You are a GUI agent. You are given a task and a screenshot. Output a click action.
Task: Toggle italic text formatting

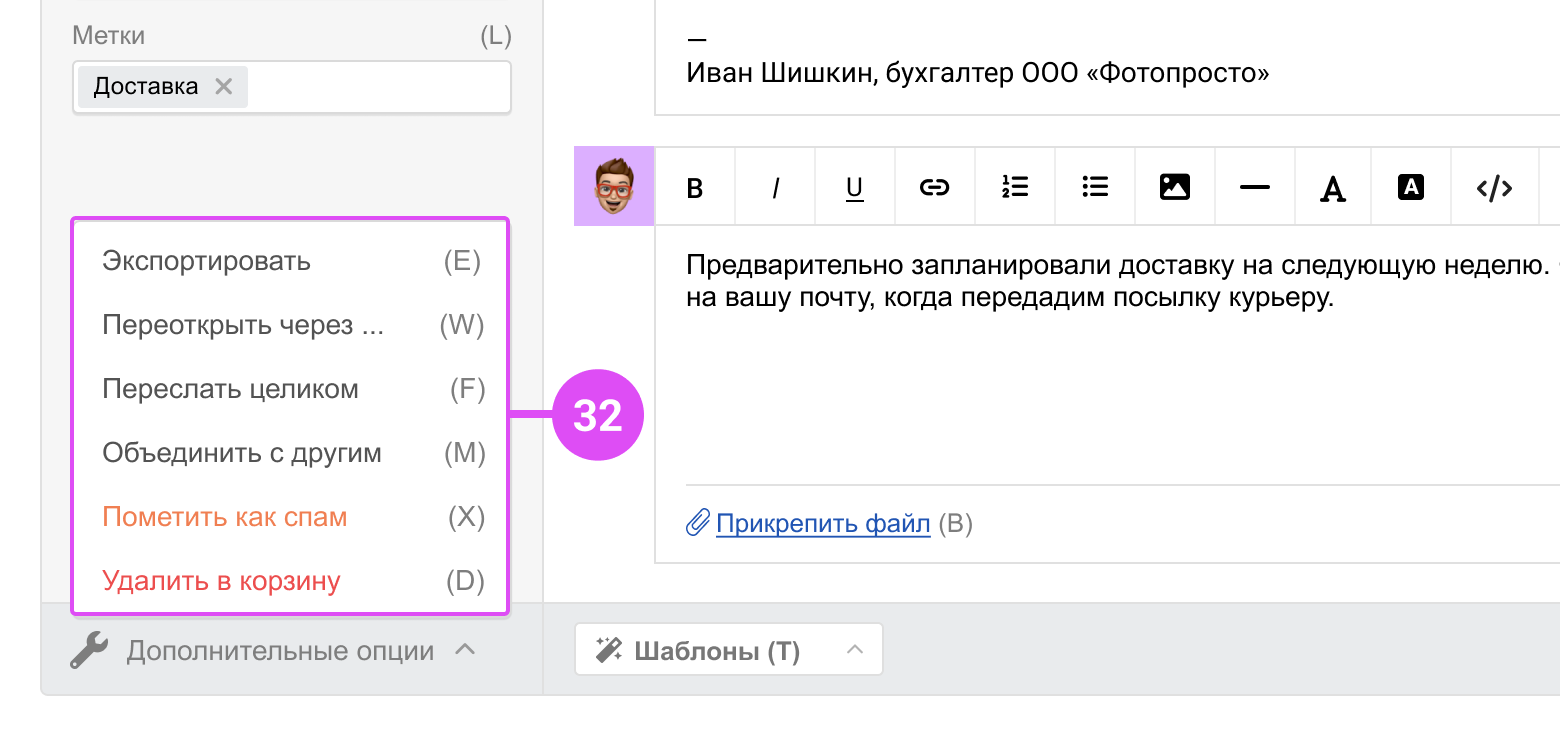[775, 186]
